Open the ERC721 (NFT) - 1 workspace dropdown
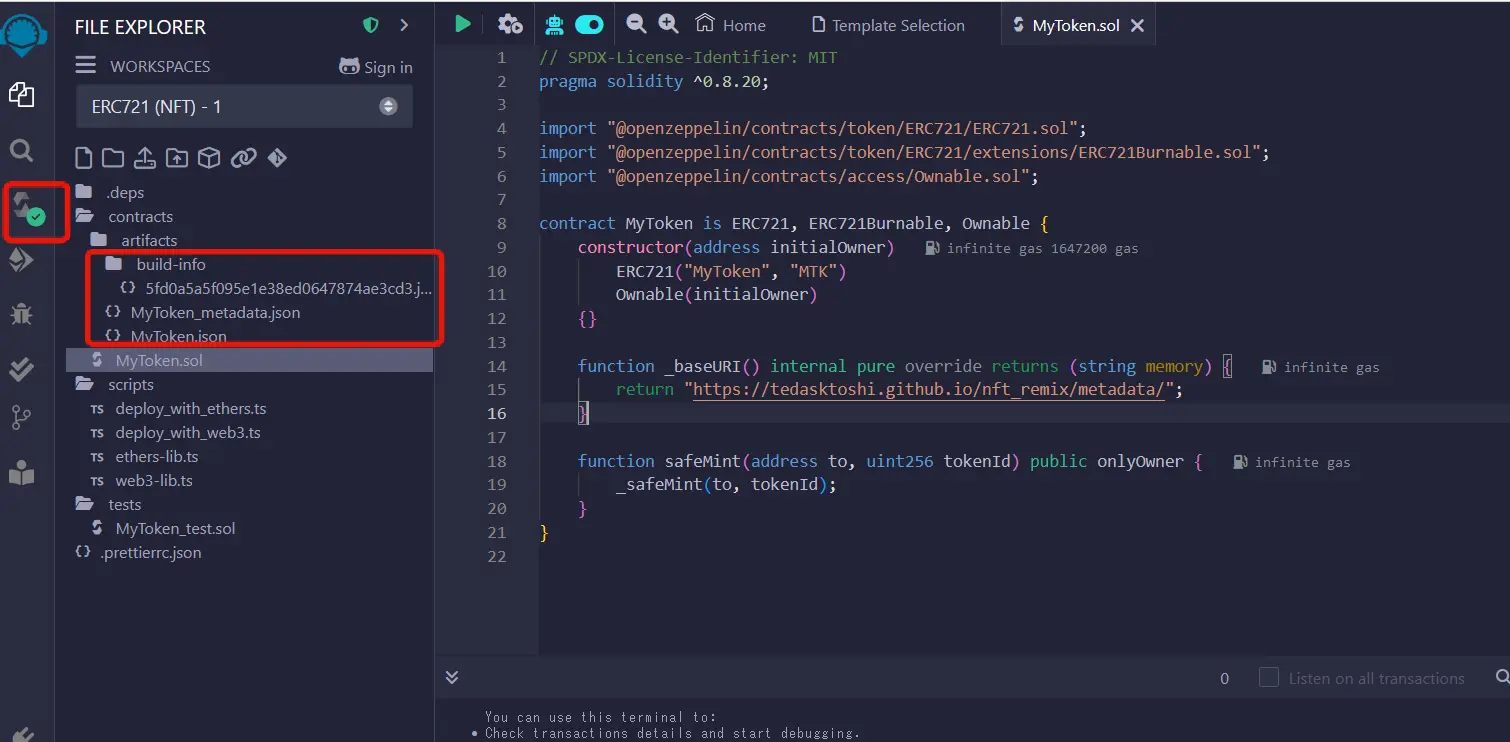This screenshot has height=742, width=1510. [244, 107]
